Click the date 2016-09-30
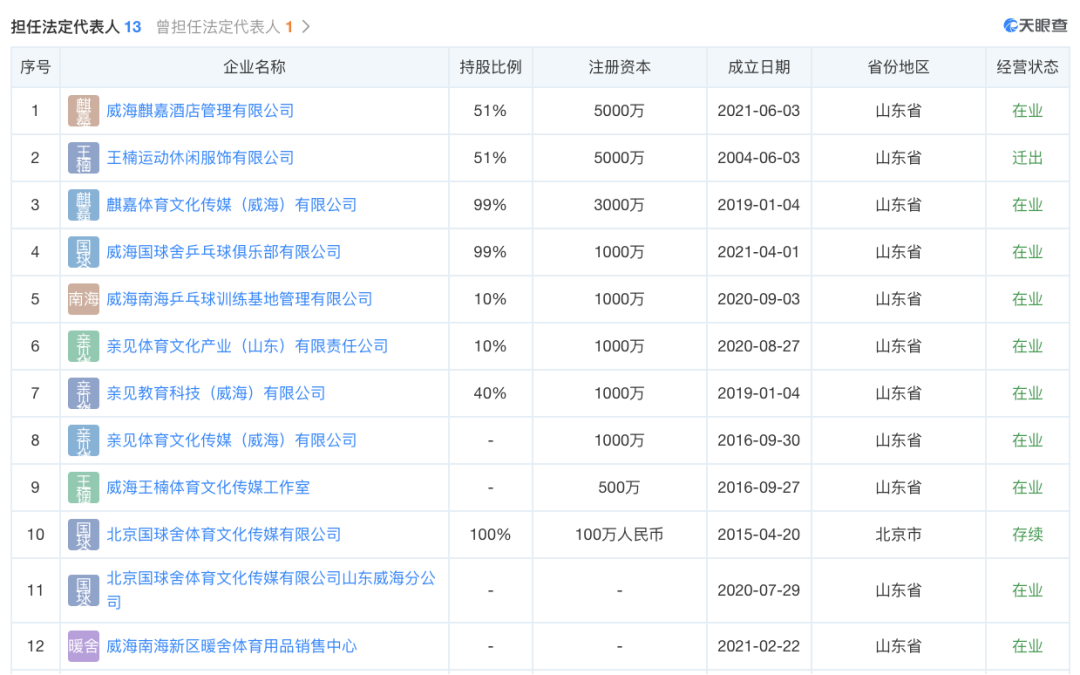Viewport: 1080px width, 675px height. point(758,441)
